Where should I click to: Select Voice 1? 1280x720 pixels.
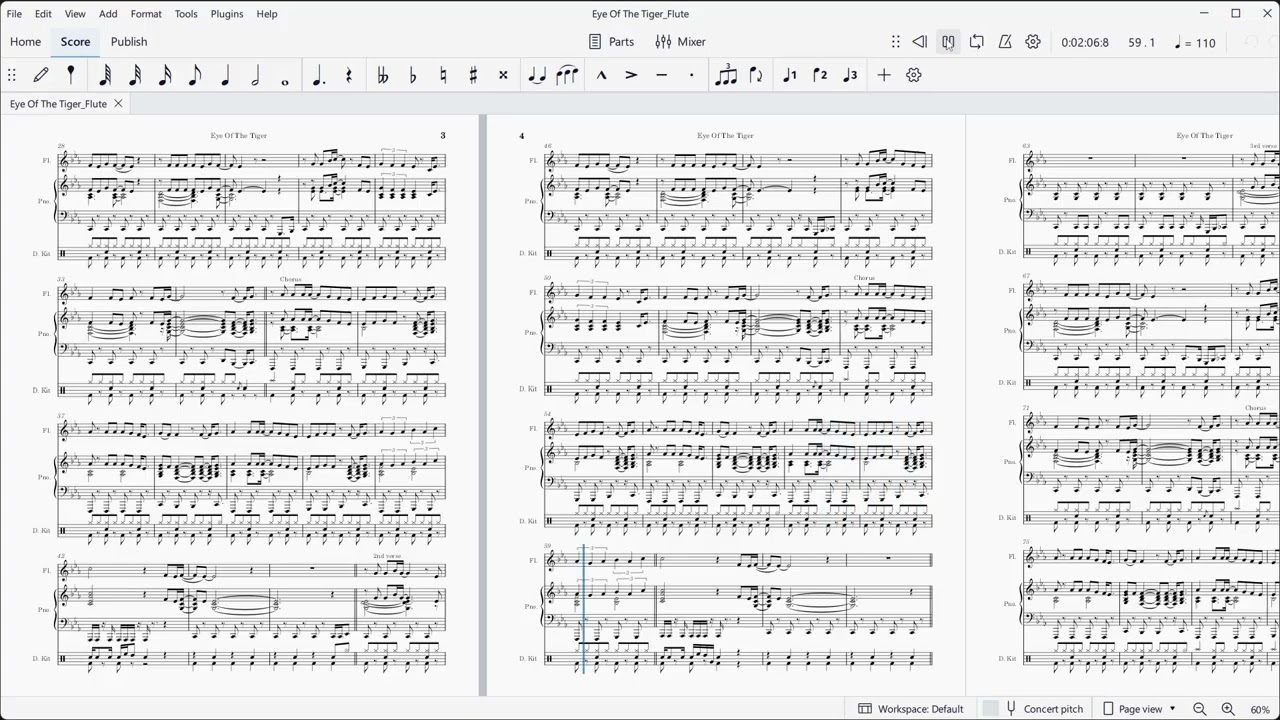tap(790, 75)
